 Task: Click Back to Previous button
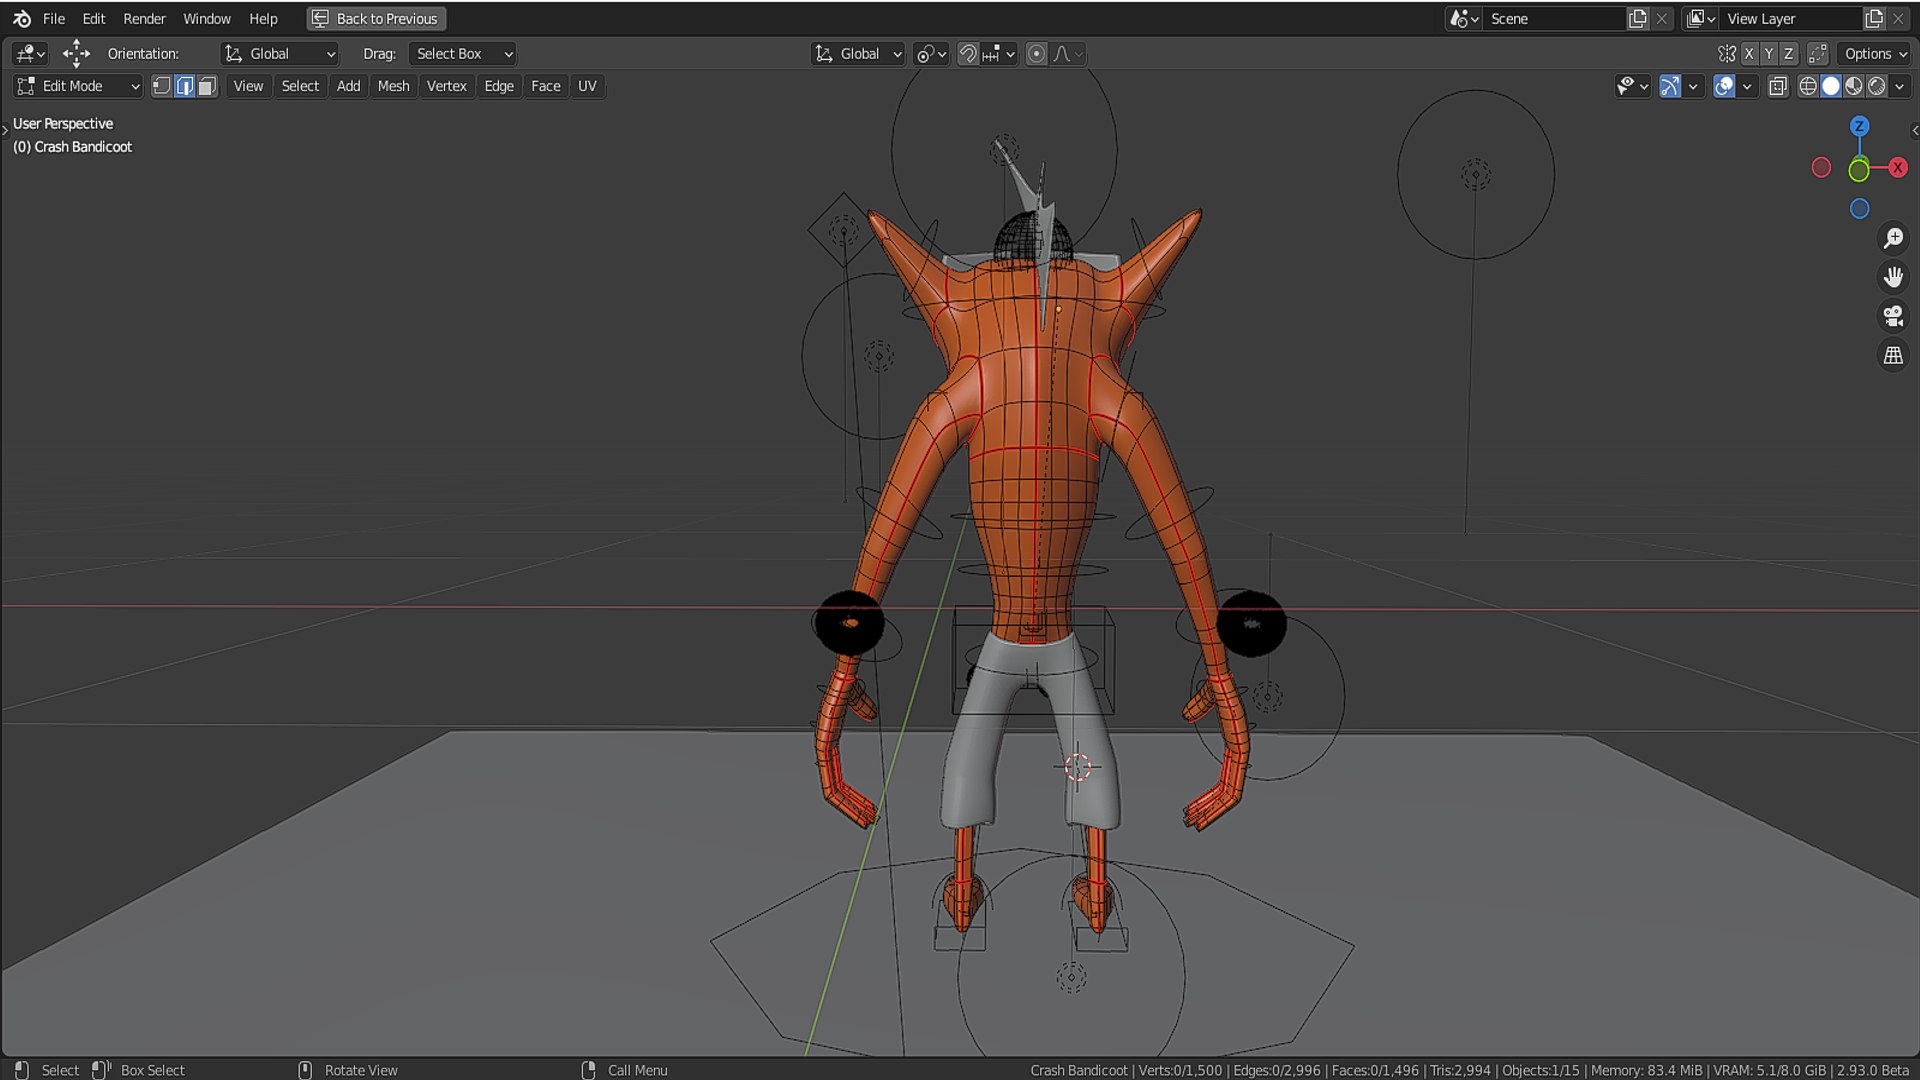coord(376,19)
